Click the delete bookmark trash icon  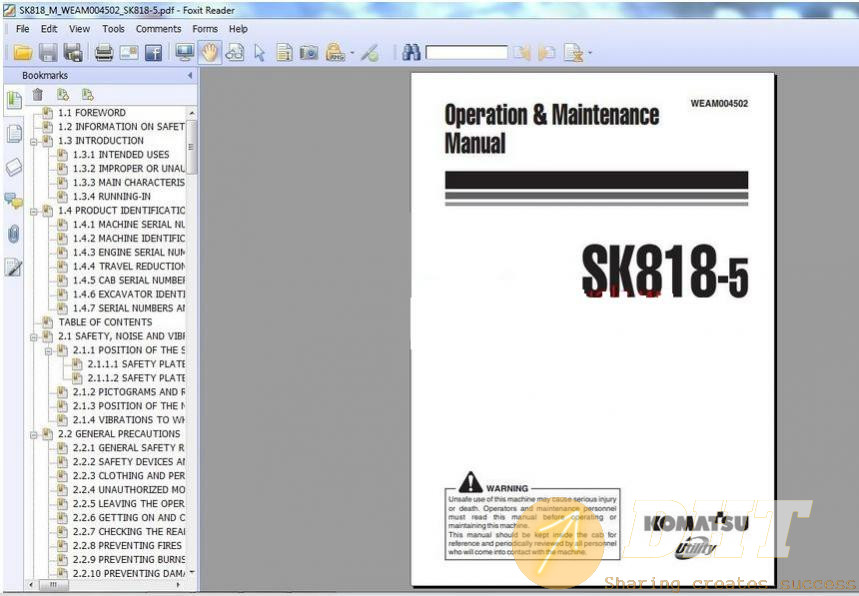[37, 95]
